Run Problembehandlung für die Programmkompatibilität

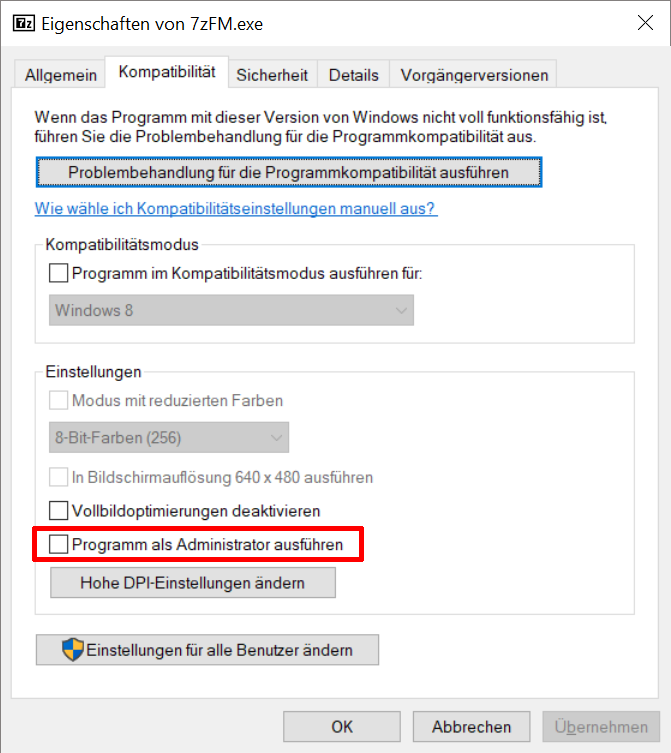click(289, 172)
